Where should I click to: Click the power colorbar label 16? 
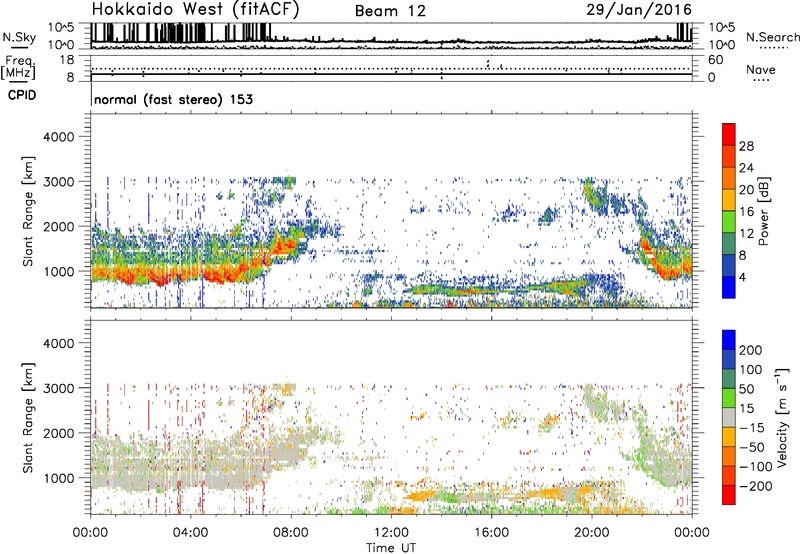click(x=746, y=212)
